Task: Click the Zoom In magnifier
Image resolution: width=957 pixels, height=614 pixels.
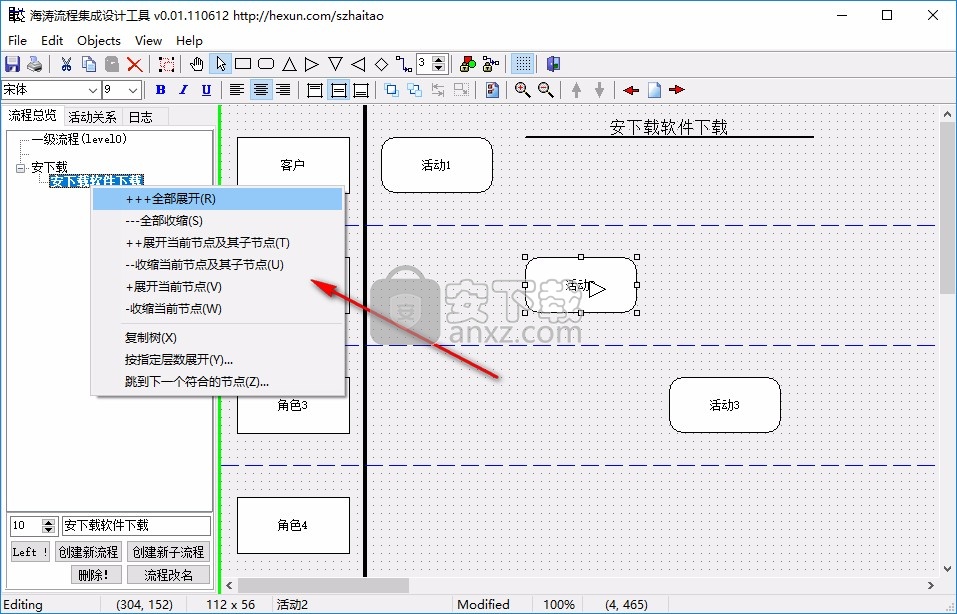Action: (x=522, y=90)
